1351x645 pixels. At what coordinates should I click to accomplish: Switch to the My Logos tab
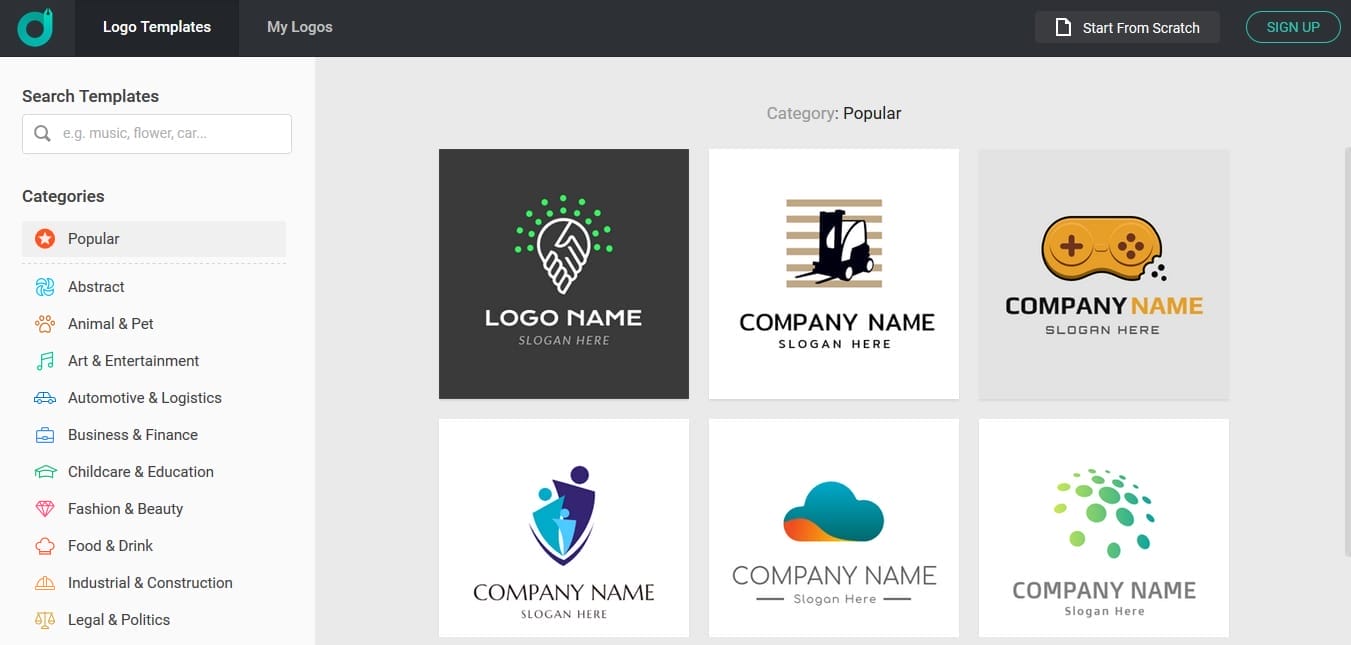(299, 27)
